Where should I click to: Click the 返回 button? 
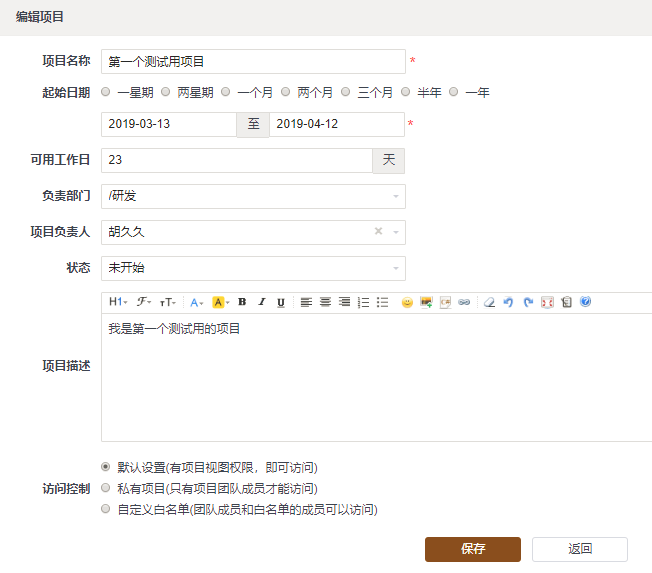pyautogui.click(x=580, y=549)
